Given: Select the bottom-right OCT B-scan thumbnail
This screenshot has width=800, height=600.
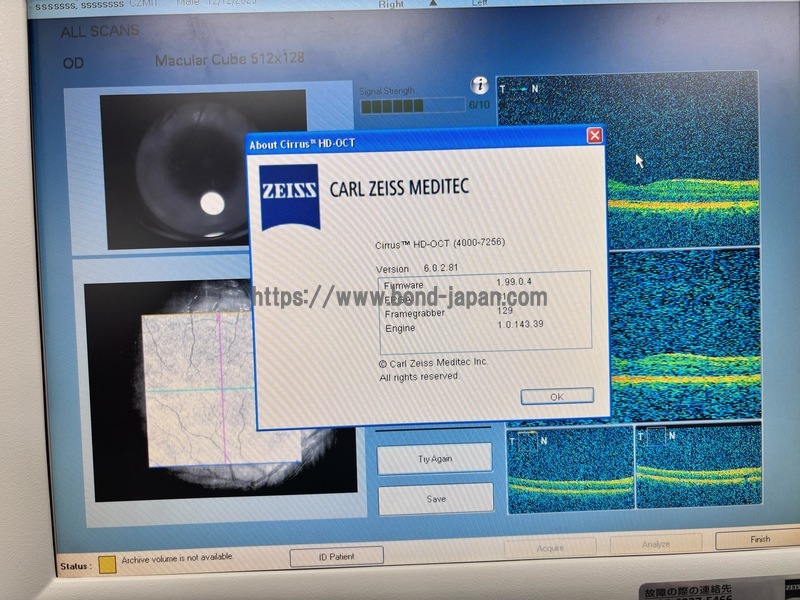Looking at the screenshot, I should click(x=698, y=470).
